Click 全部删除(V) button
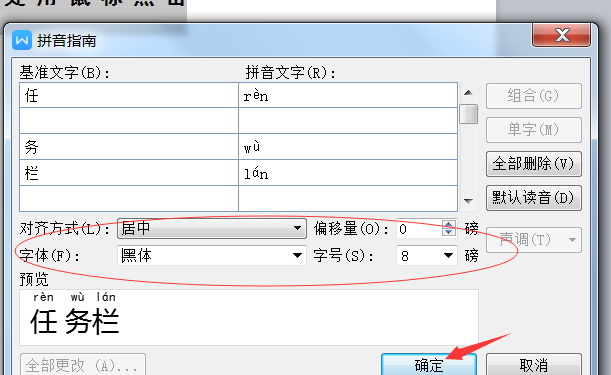Image resolution: width=611 pixels, height=375 pixels. (533, 164)
